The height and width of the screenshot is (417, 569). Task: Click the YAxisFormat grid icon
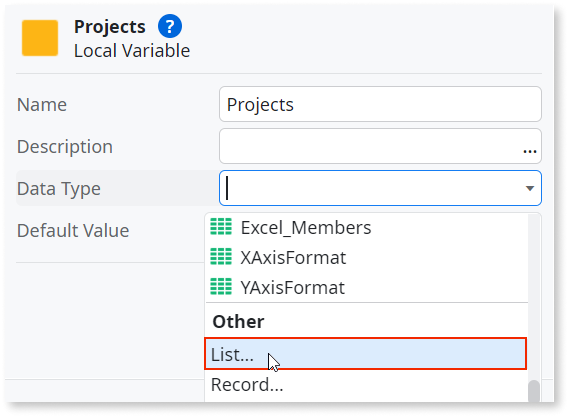click(x=221, y=287)
